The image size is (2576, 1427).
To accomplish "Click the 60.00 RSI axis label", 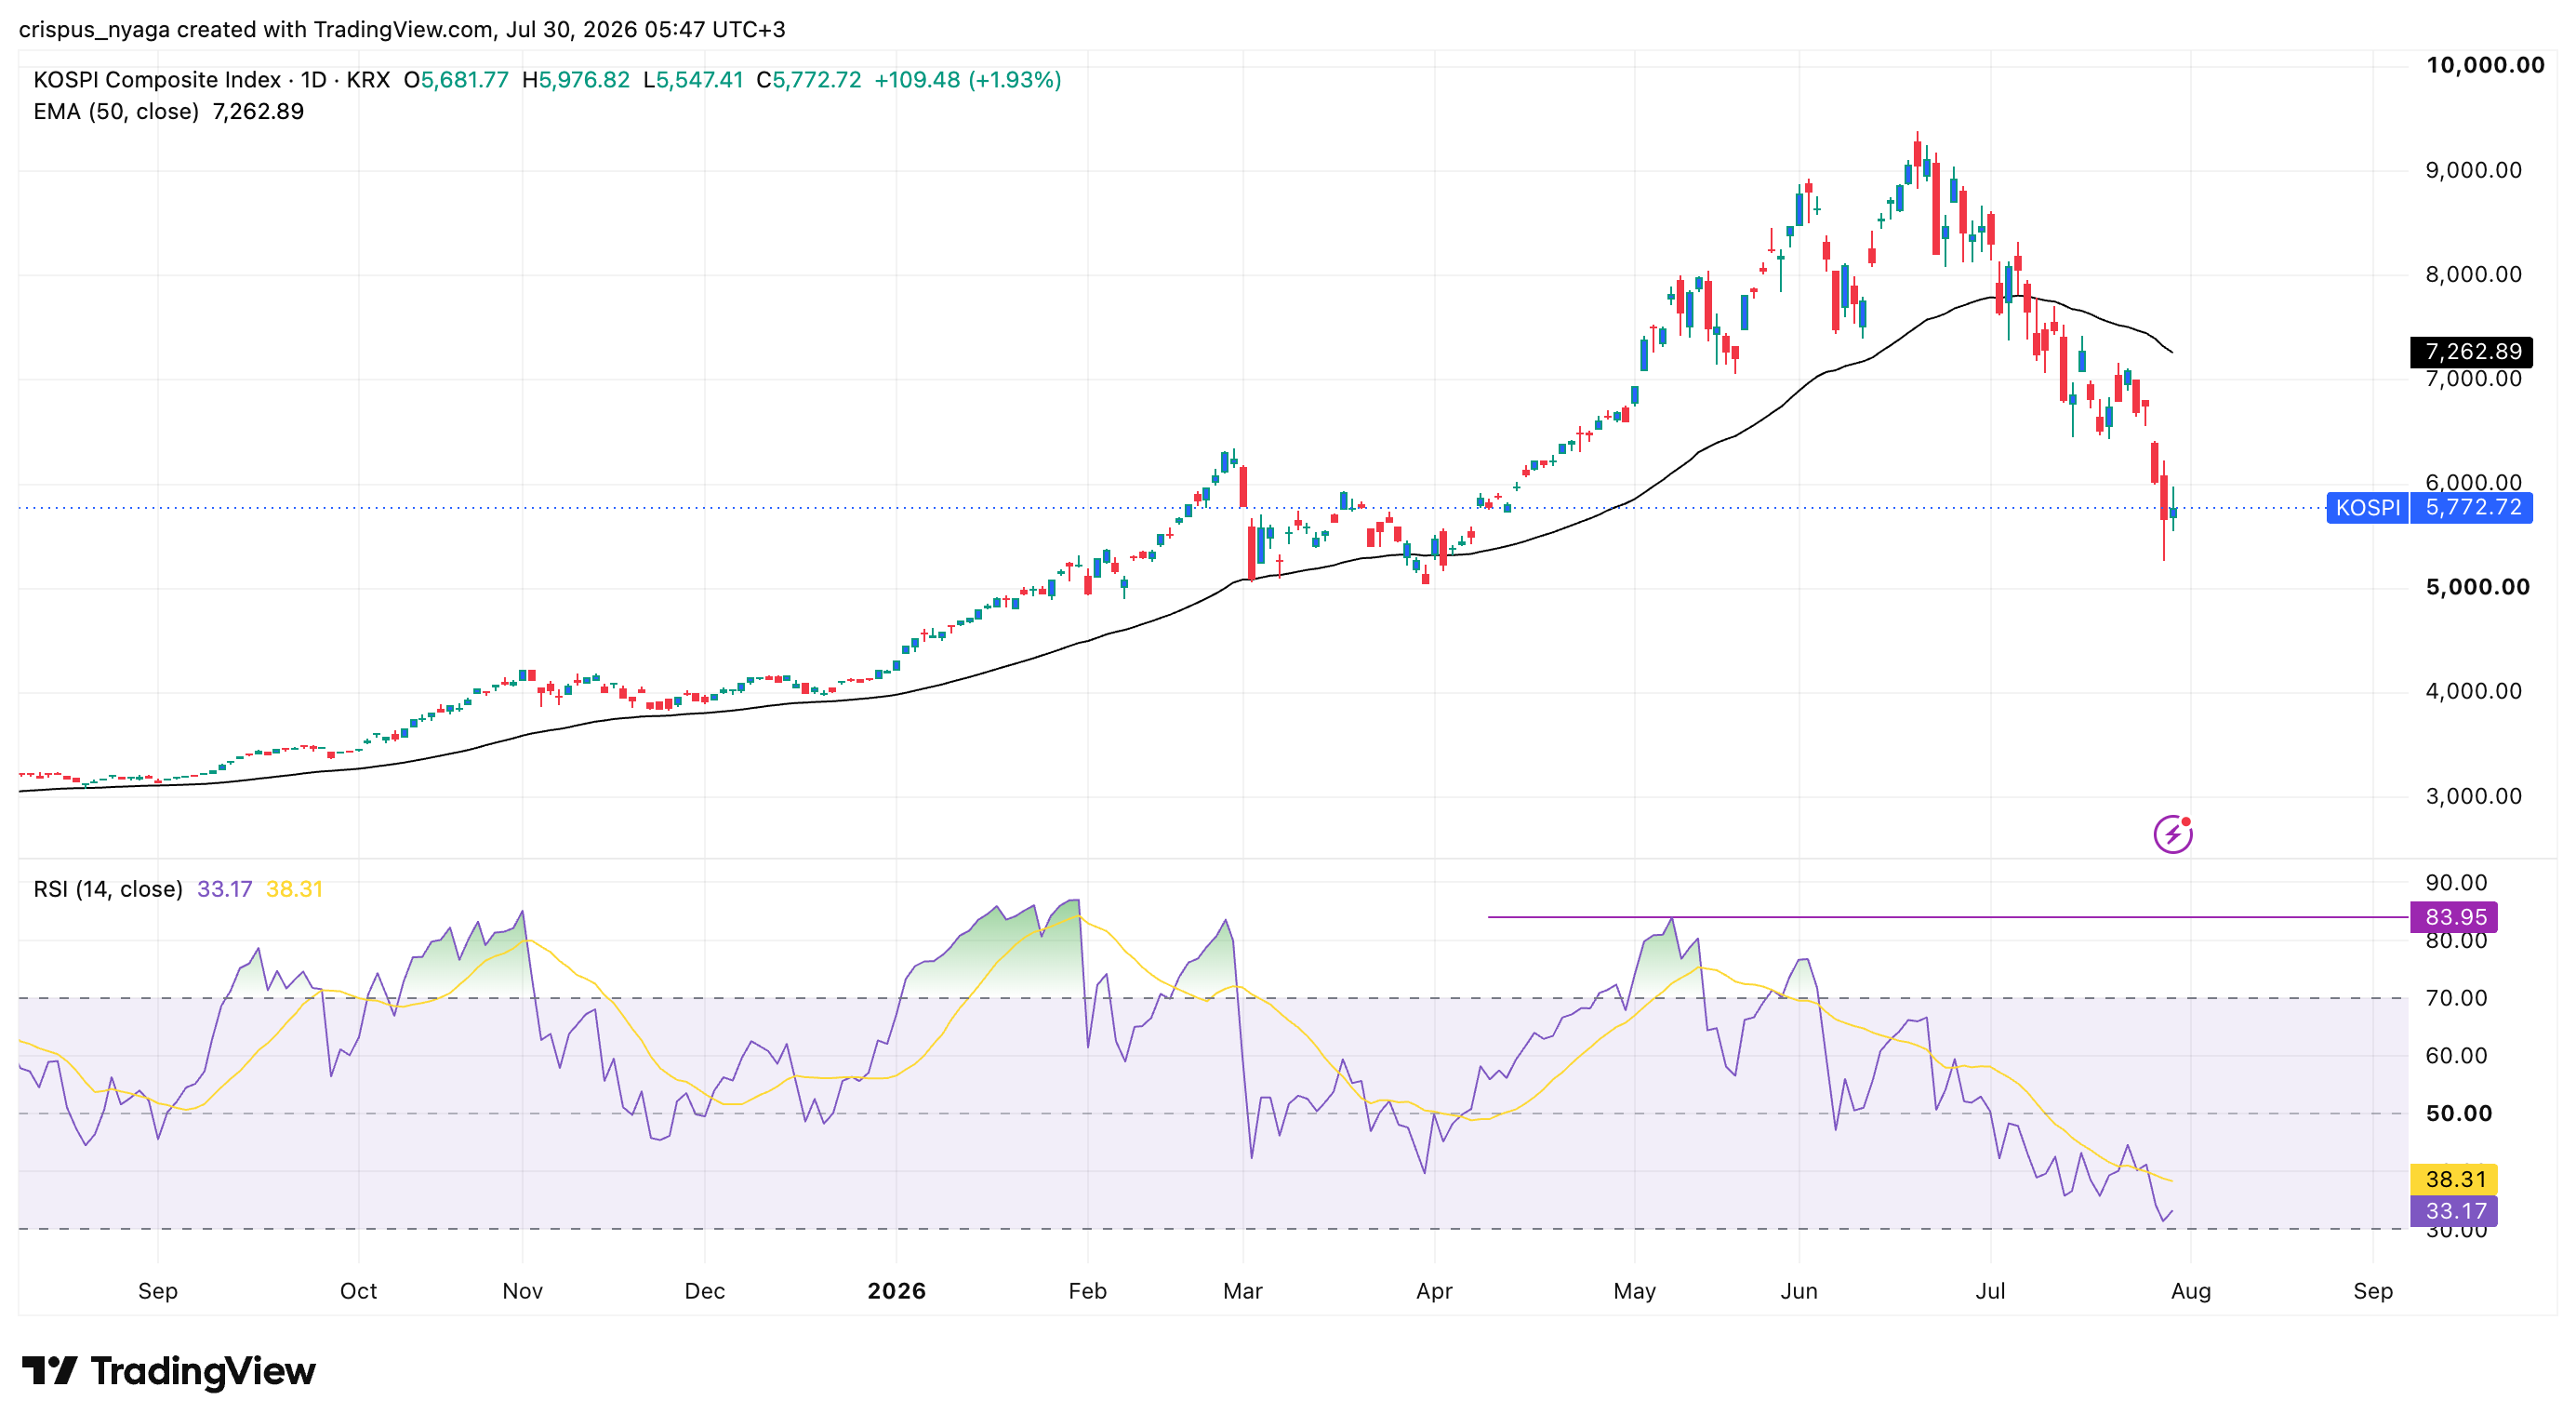I will click(x=2456, y=1056).
